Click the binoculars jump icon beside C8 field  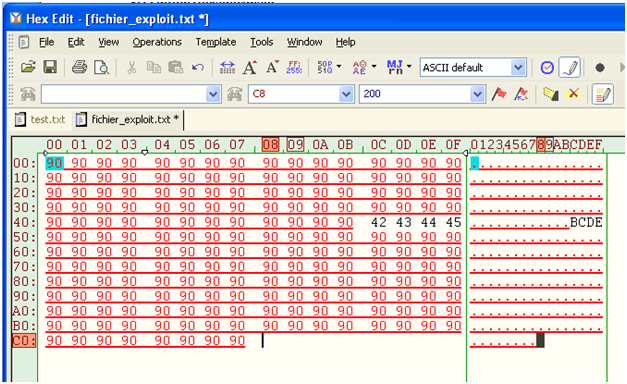point(235,94)
